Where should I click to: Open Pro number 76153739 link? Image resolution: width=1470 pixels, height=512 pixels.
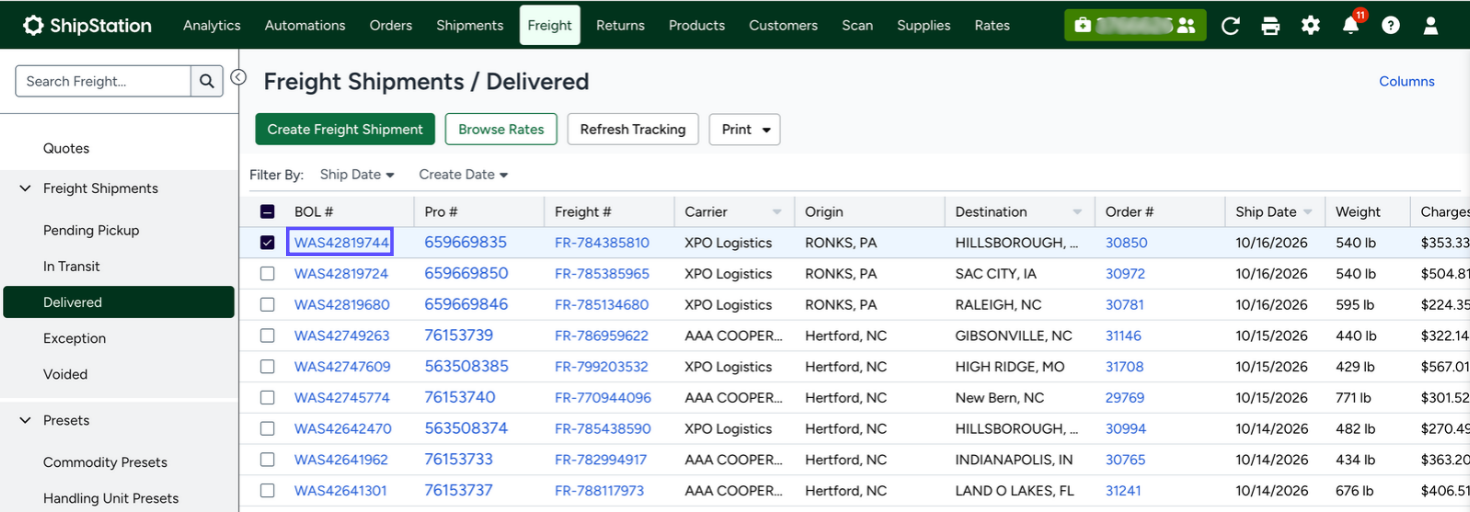click(459, 336)
